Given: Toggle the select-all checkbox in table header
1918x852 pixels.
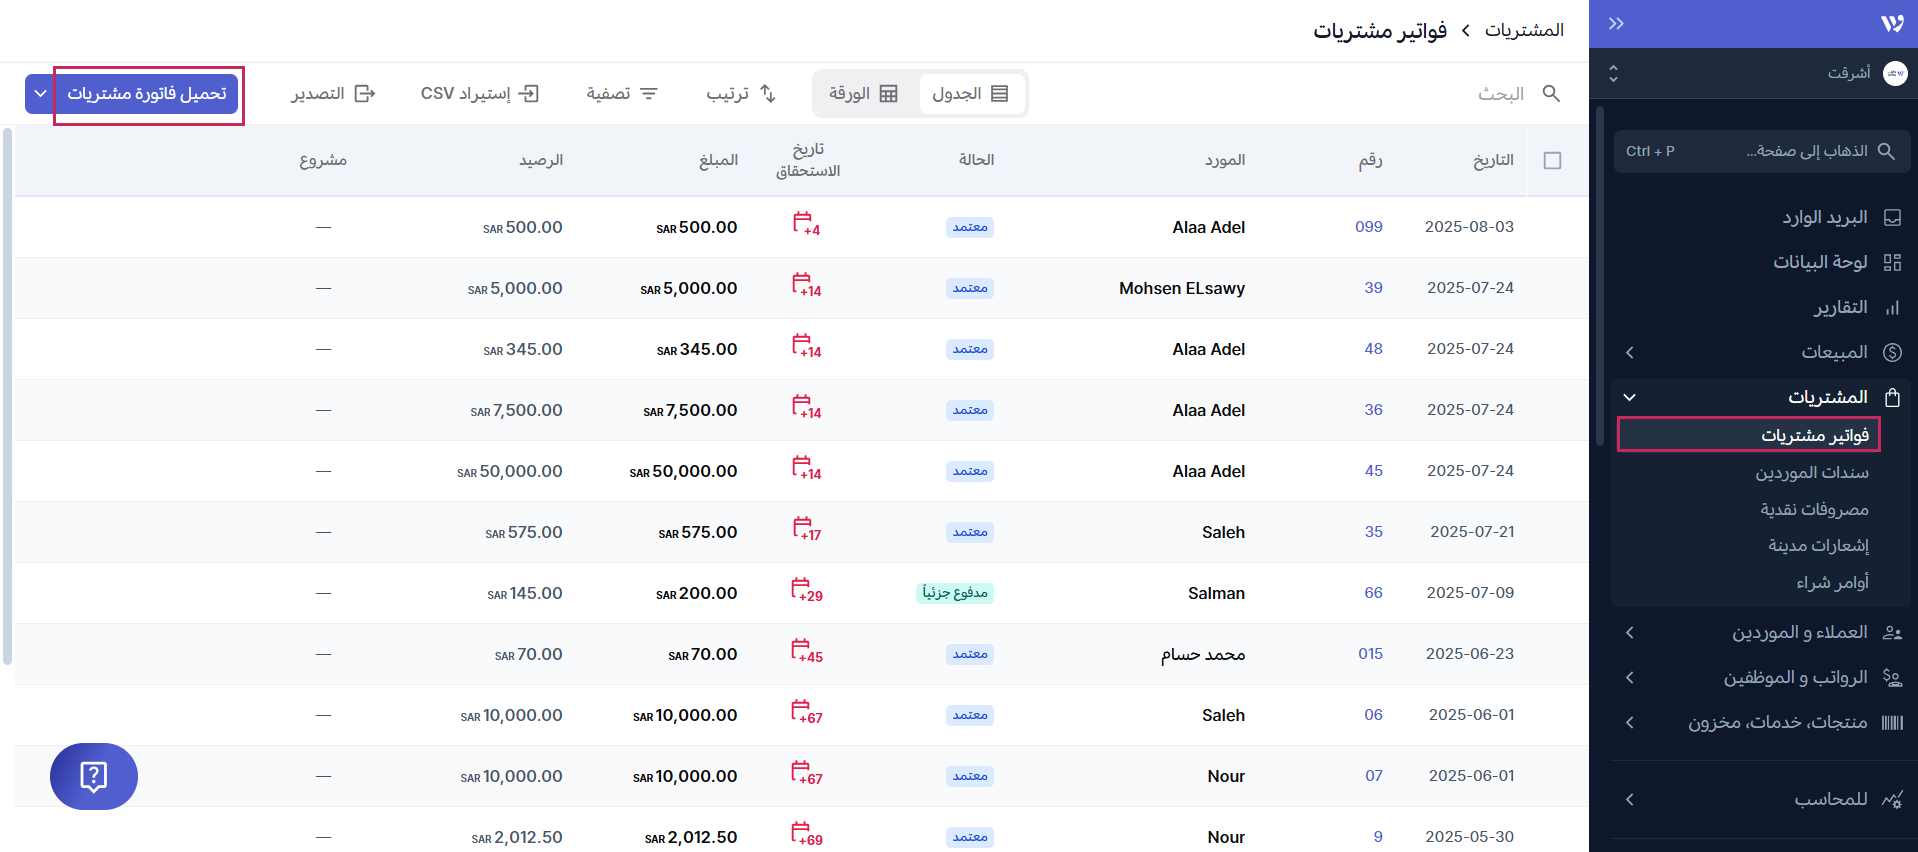Looking at the screenshot, I should pos(1552,160).
